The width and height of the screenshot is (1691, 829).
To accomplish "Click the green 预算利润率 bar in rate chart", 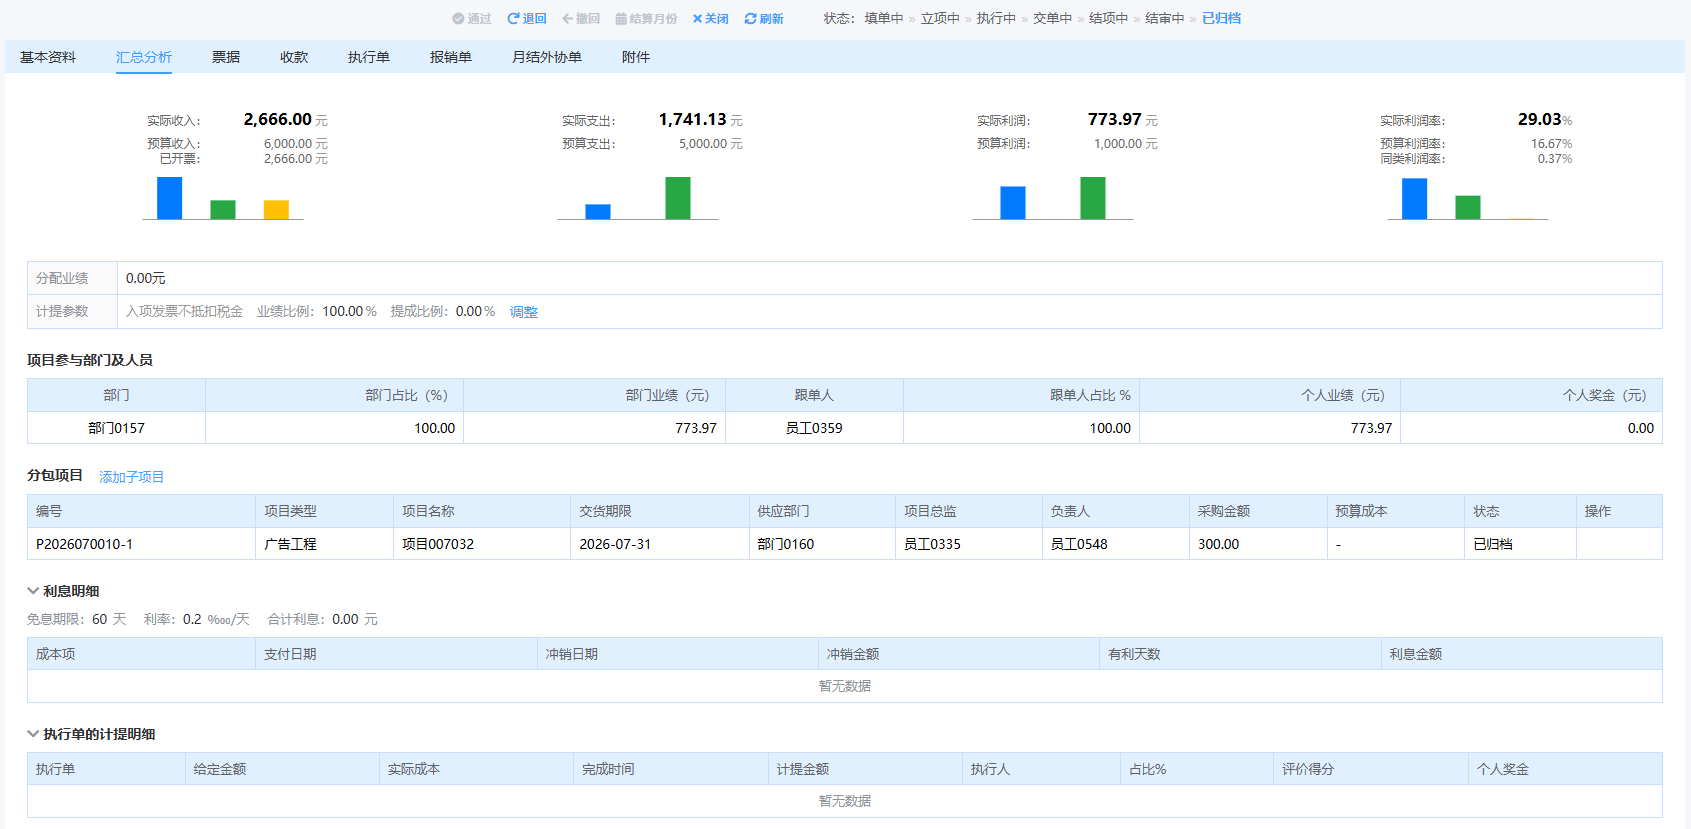I will point(1468,207).
